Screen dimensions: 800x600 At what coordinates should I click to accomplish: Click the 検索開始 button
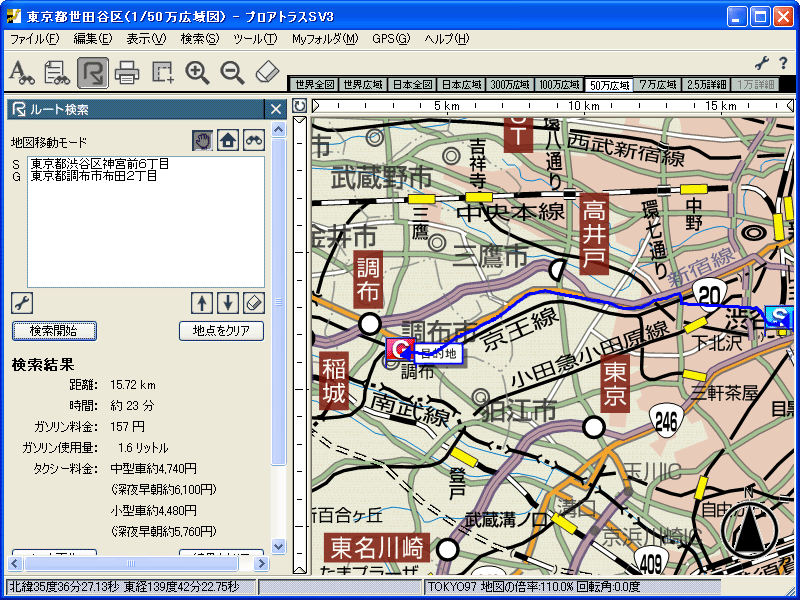54,331
